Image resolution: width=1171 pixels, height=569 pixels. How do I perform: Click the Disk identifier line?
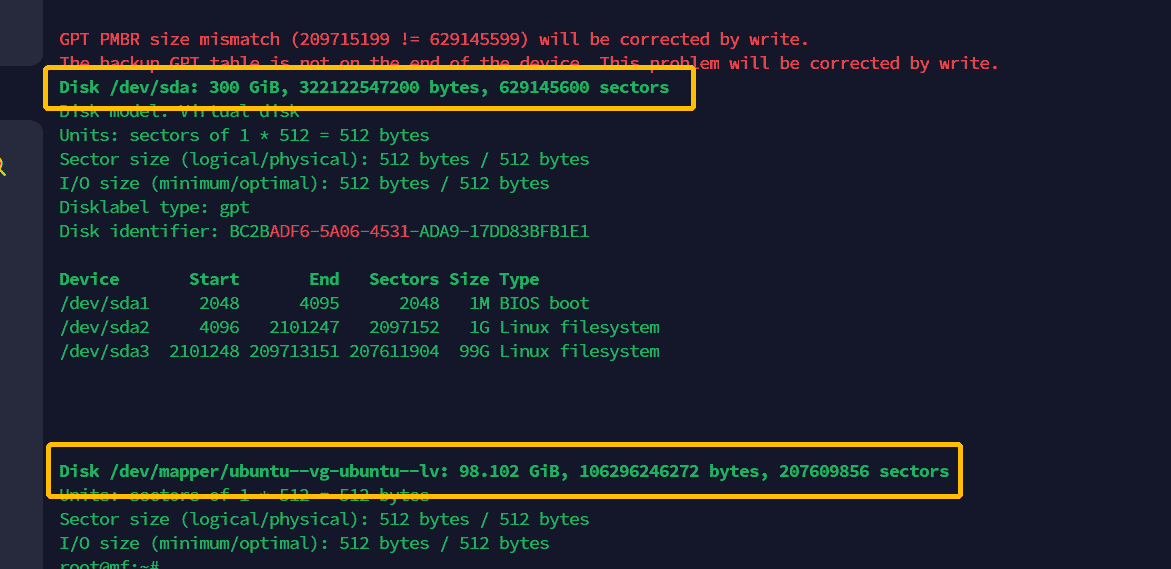pos(324,231)
